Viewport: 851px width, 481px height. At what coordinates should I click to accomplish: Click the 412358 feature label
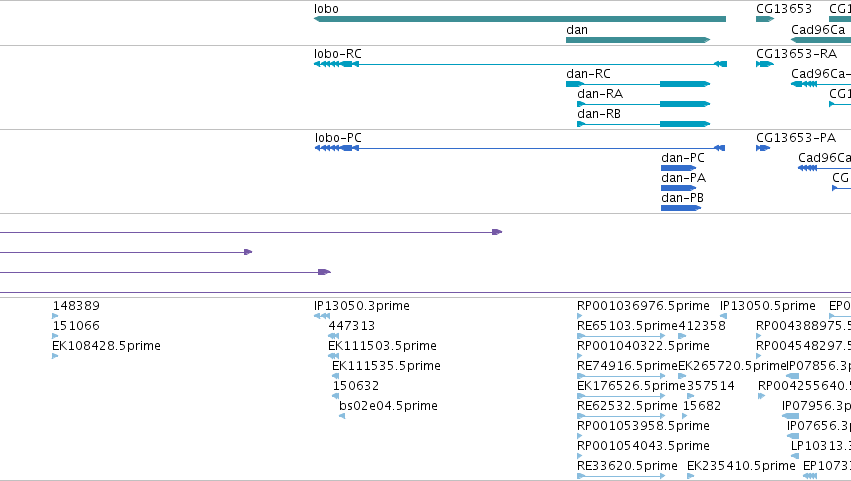pos(702,326)
